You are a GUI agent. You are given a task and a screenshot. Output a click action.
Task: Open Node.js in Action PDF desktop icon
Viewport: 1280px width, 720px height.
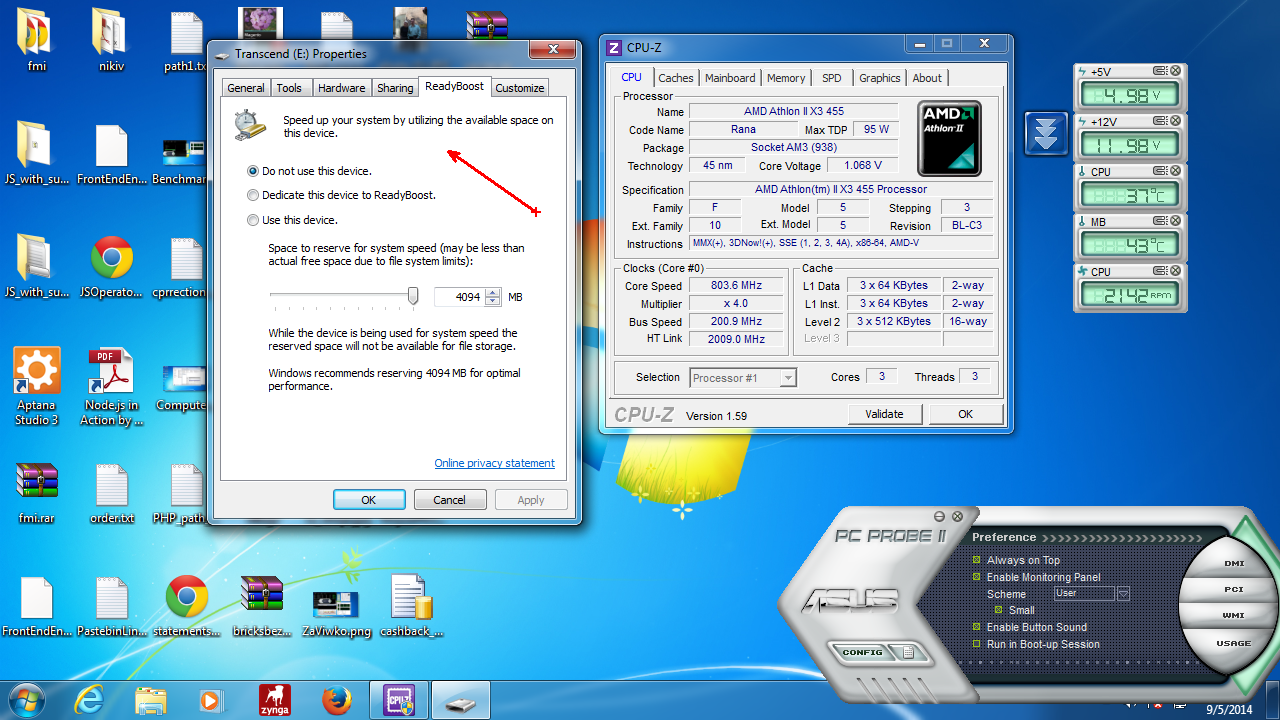111,387
